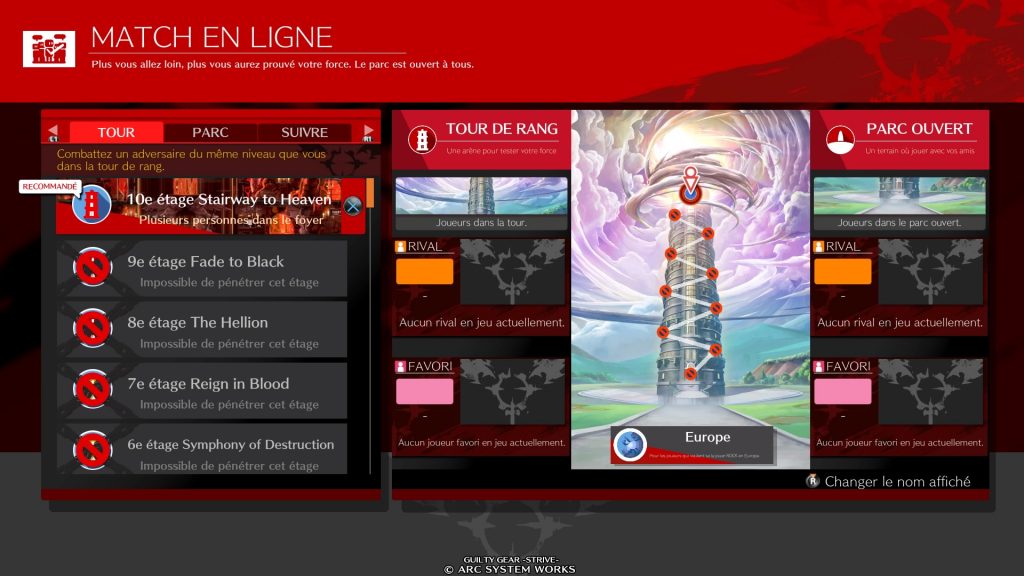Click the favori emblem placeholder in Parc ouvert
This screenshot has height=576, width=1024.
931,392
